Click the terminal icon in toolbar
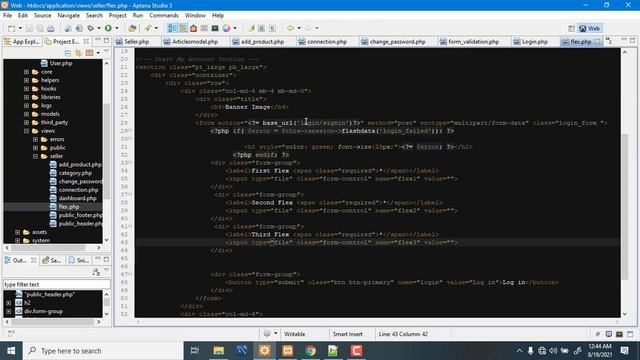 point(215,28)
